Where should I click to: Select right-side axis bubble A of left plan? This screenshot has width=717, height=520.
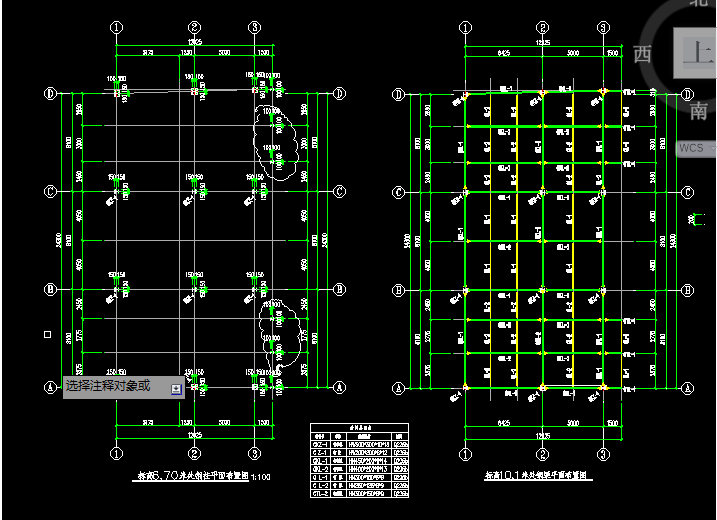339,387
